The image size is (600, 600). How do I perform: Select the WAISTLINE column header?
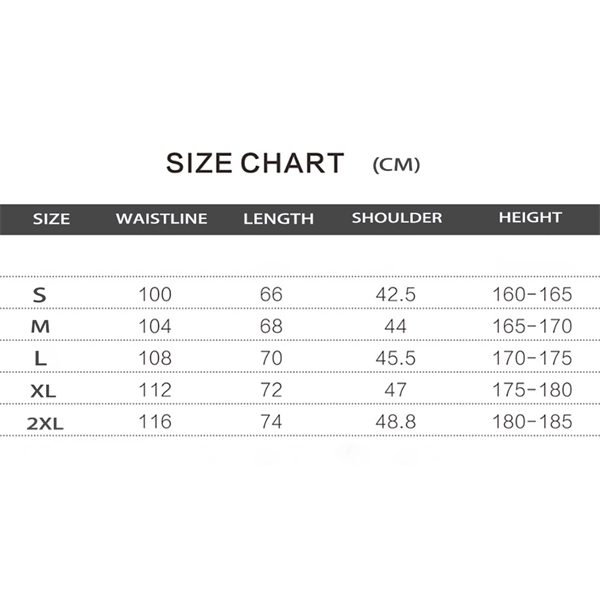pyautogui.click(x=161, y=218)
